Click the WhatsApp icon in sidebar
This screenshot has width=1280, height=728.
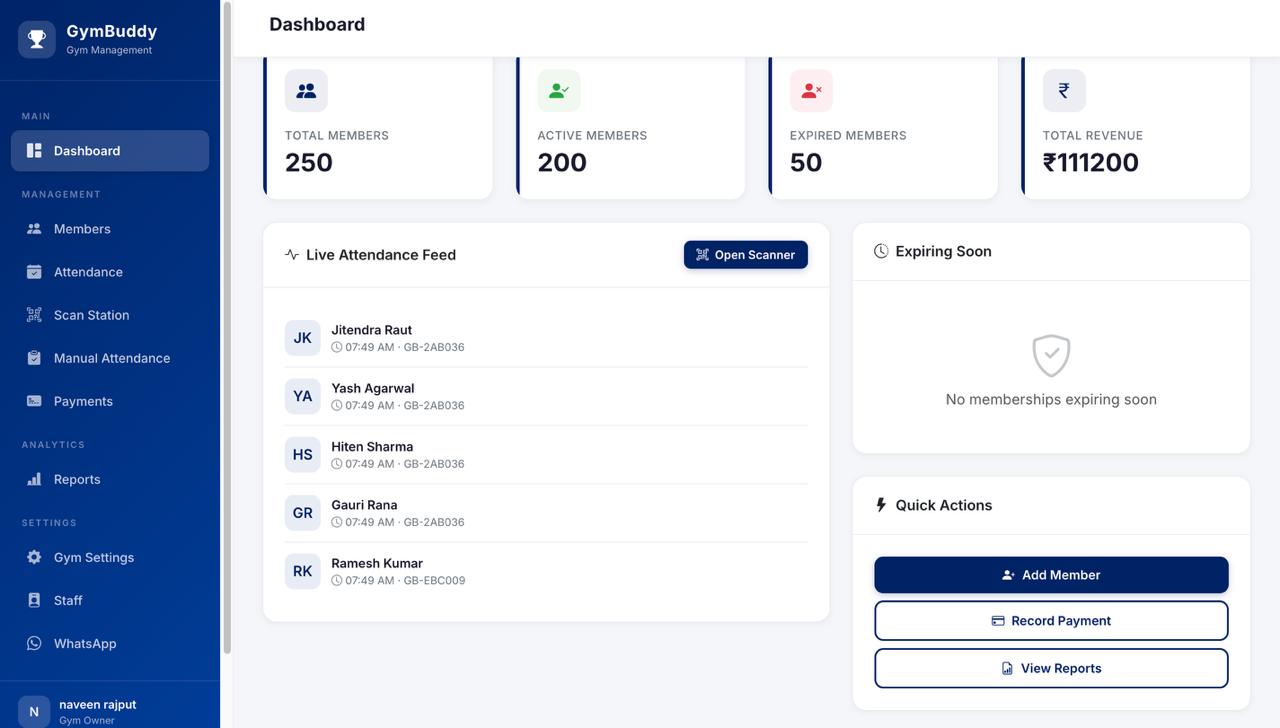click(x=34, y=644)
